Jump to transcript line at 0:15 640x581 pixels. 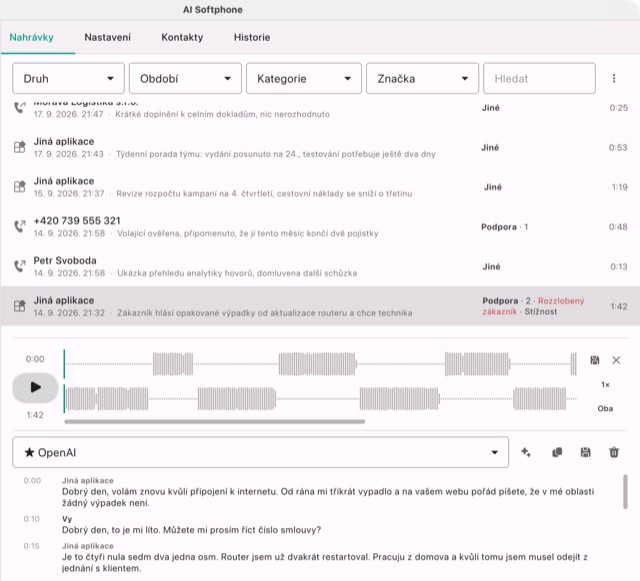tap(31, 546)
